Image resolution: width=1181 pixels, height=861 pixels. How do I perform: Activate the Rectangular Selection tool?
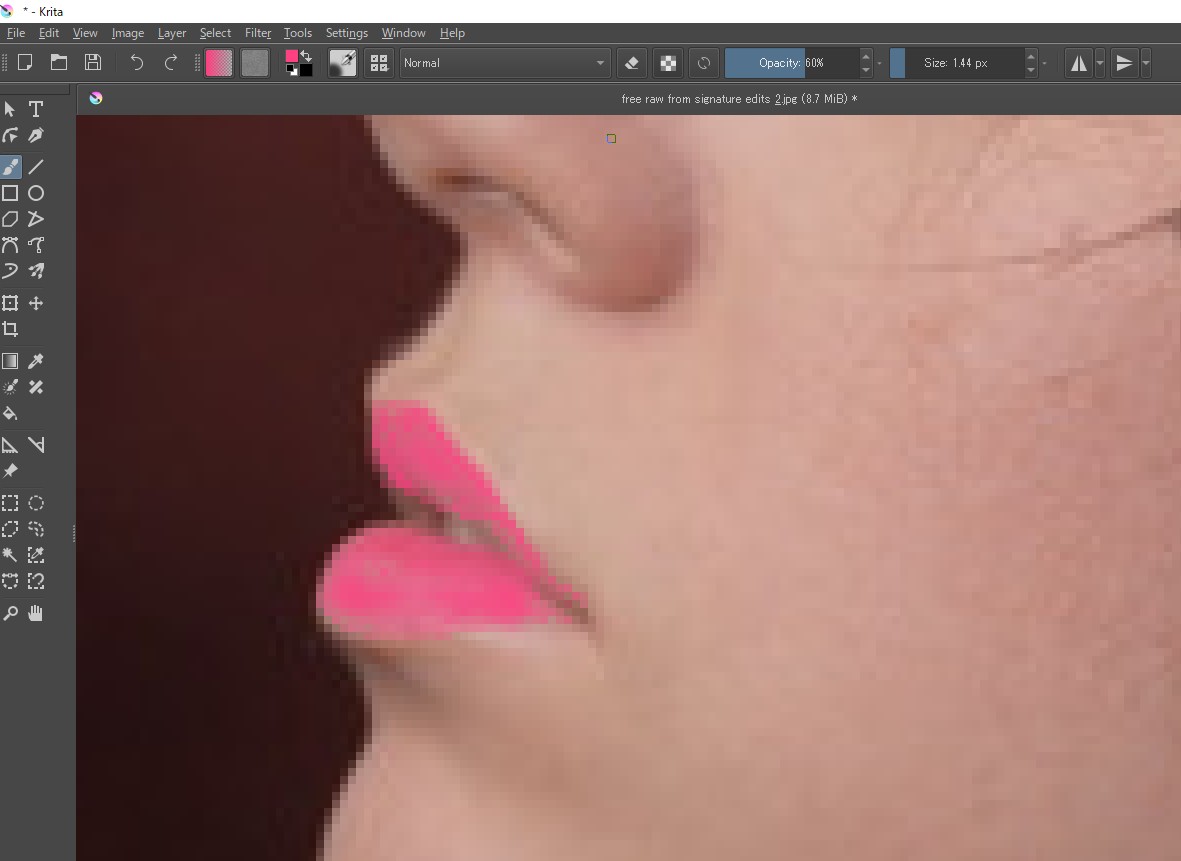click(x=10, y=503)
